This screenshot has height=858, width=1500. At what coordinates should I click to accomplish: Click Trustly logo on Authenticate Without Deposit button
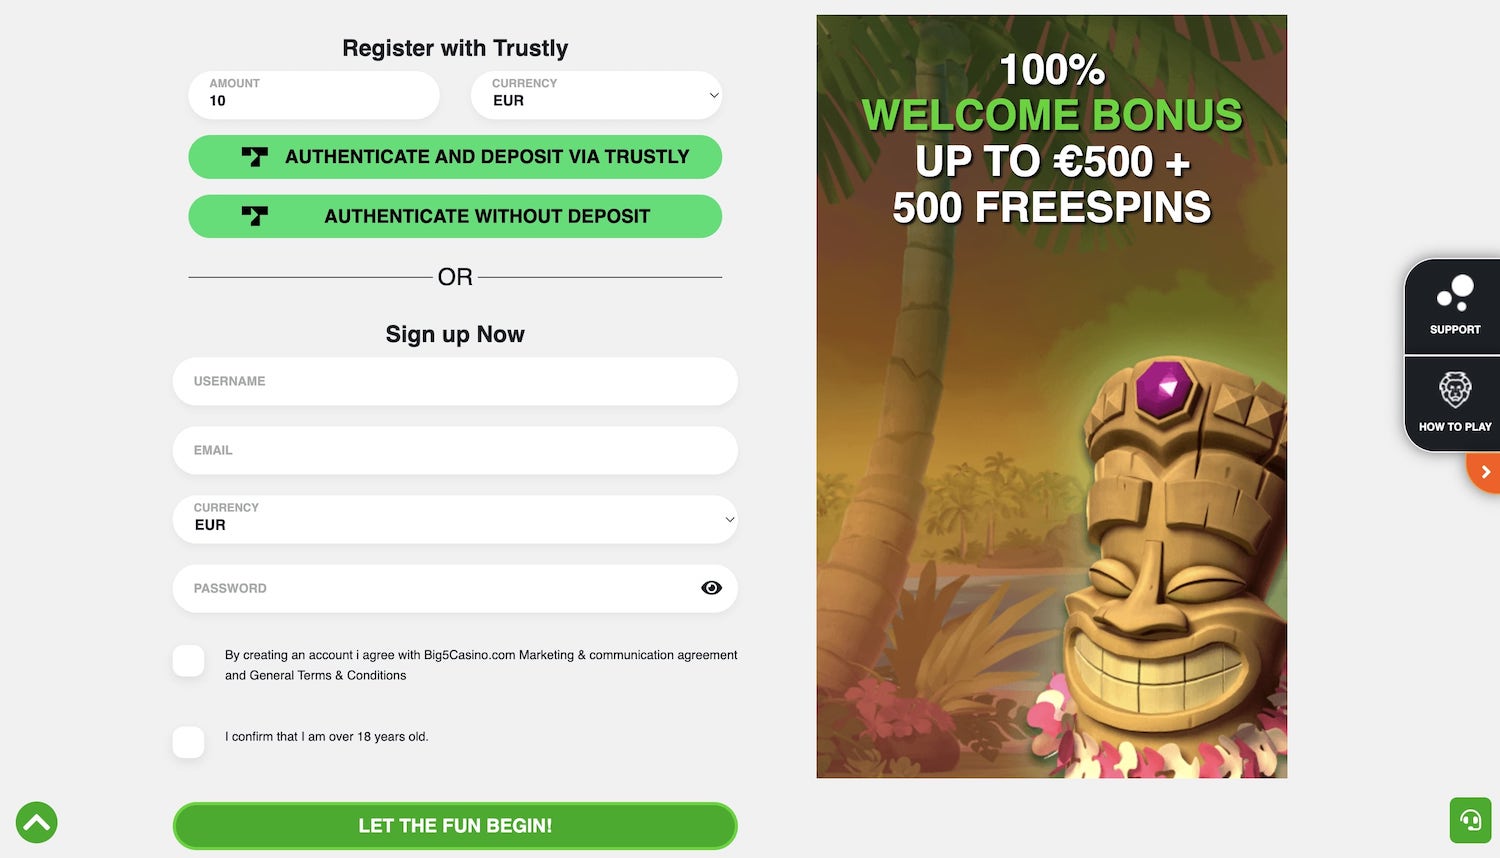pyautogui.click(x=255, y=216)
